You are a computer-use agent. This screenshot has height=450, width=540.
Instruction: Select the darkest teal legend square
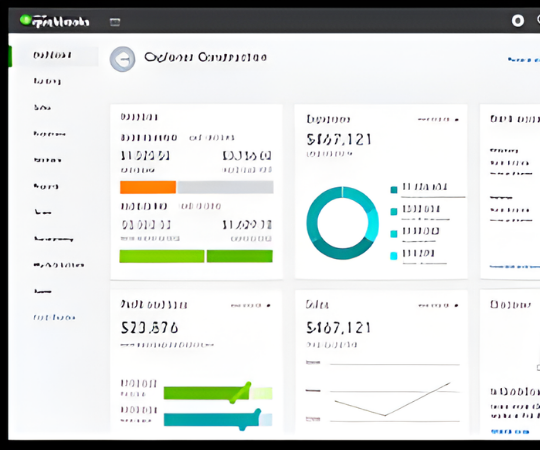[394, 189]
